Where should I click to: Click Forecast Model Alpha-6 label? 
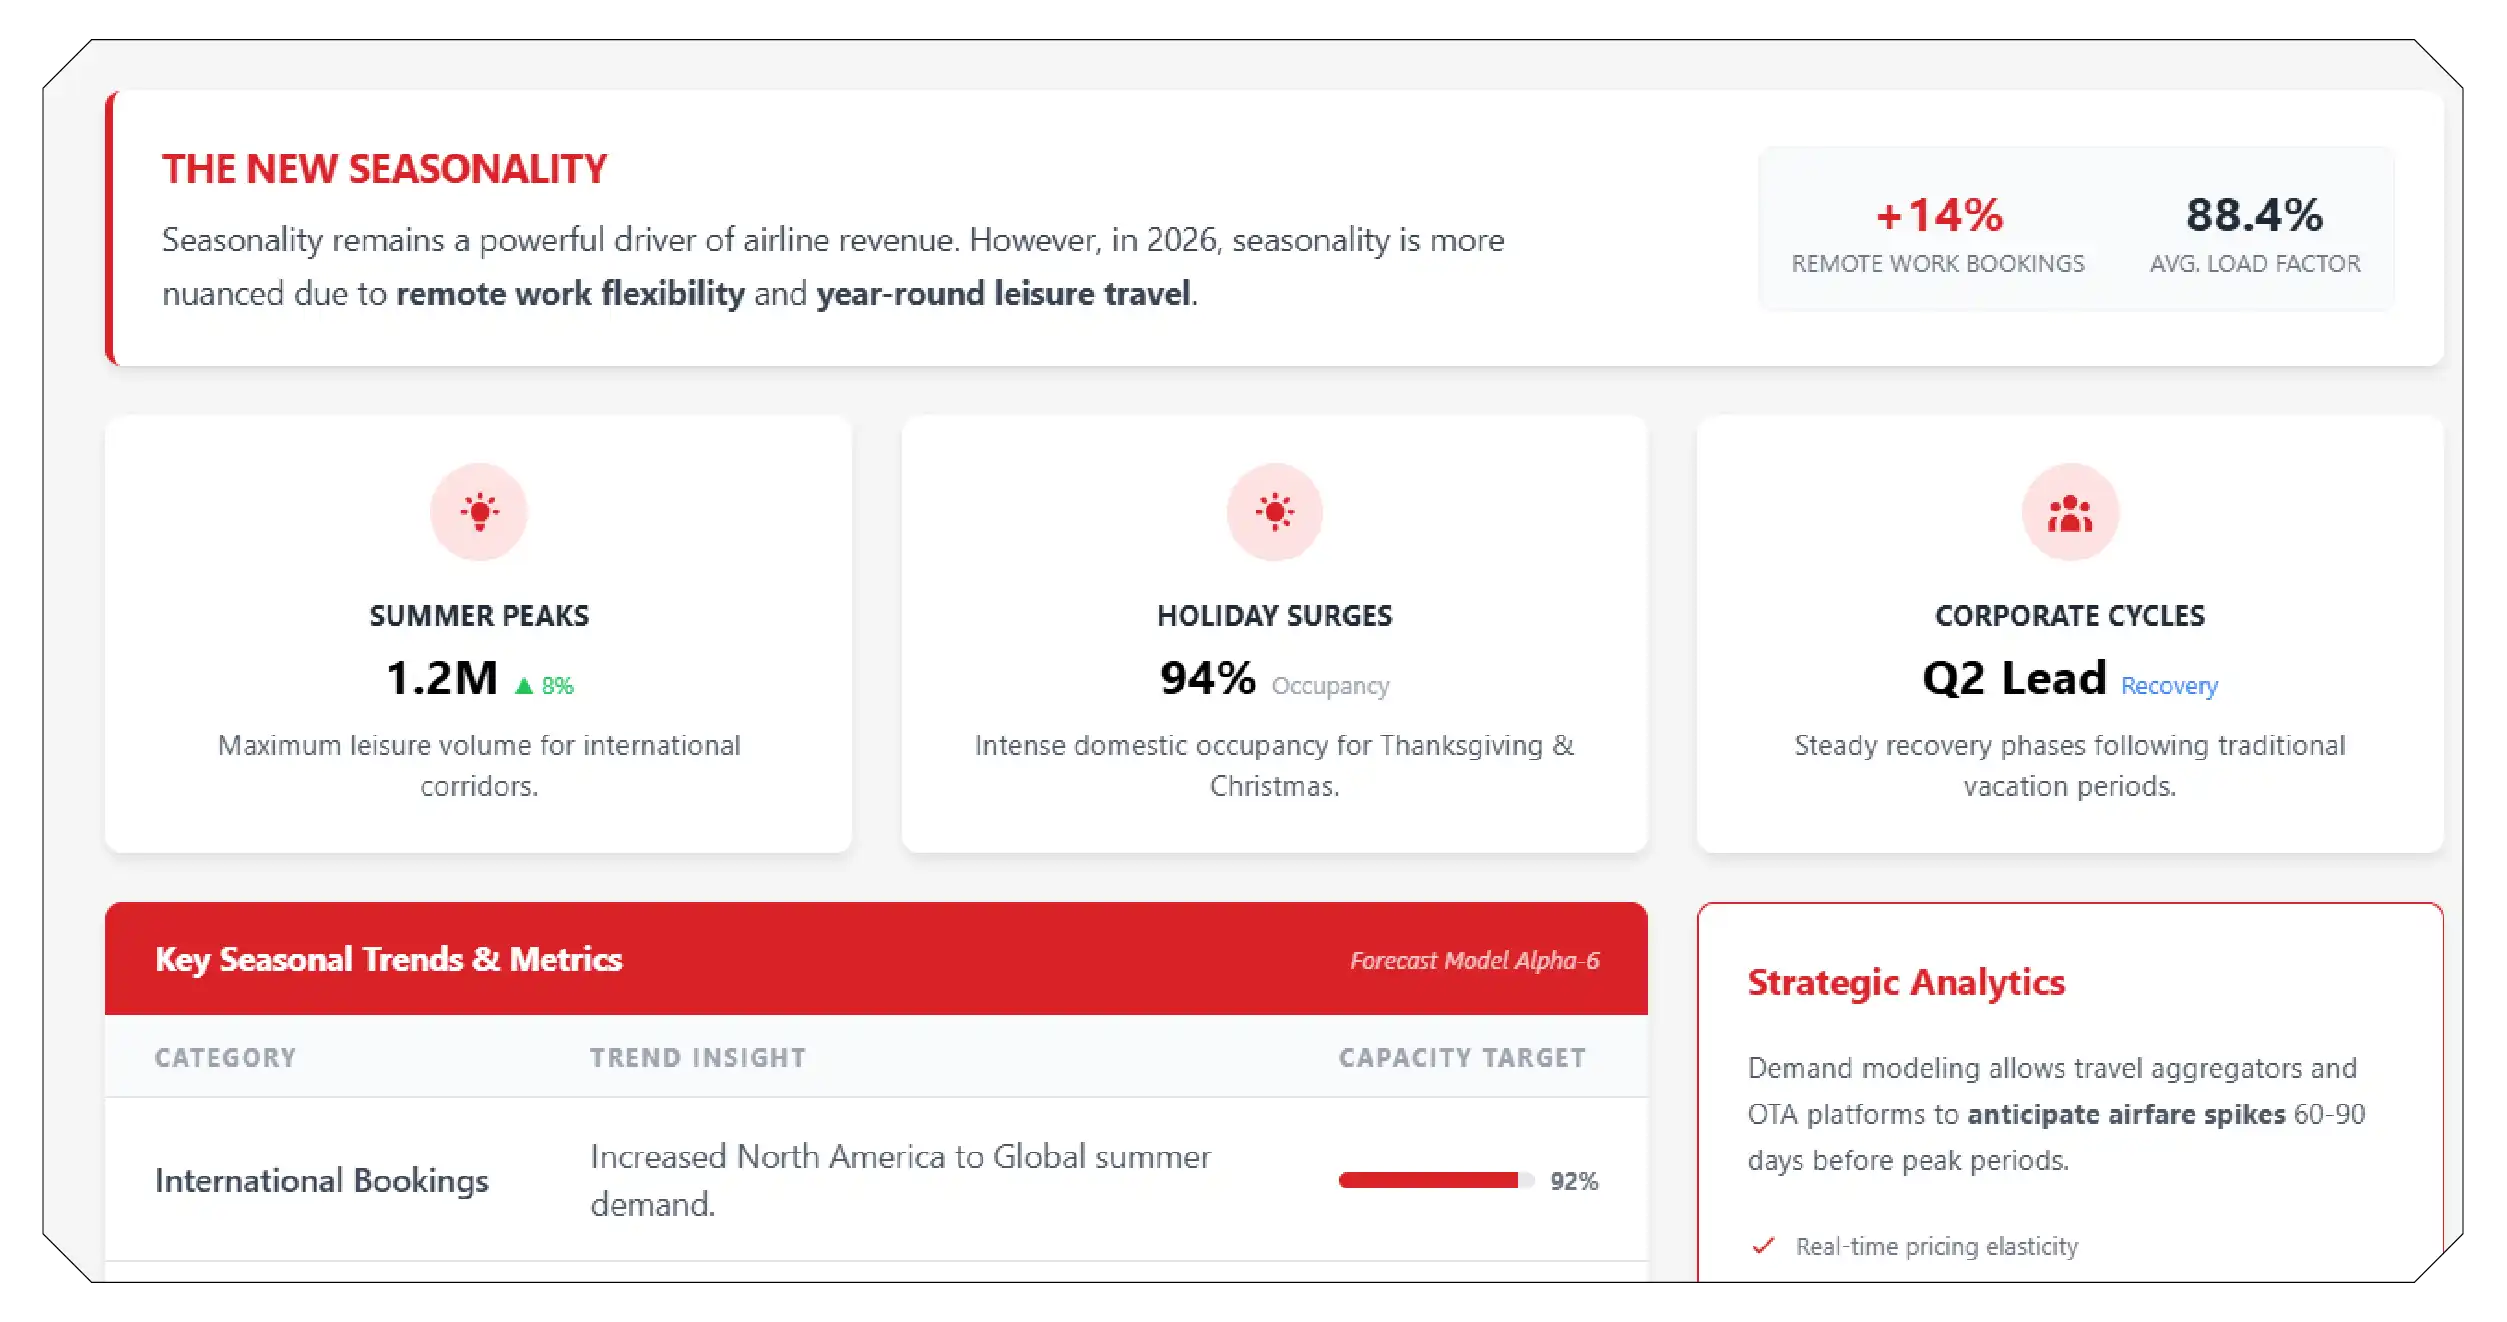tap(1474, 961)
